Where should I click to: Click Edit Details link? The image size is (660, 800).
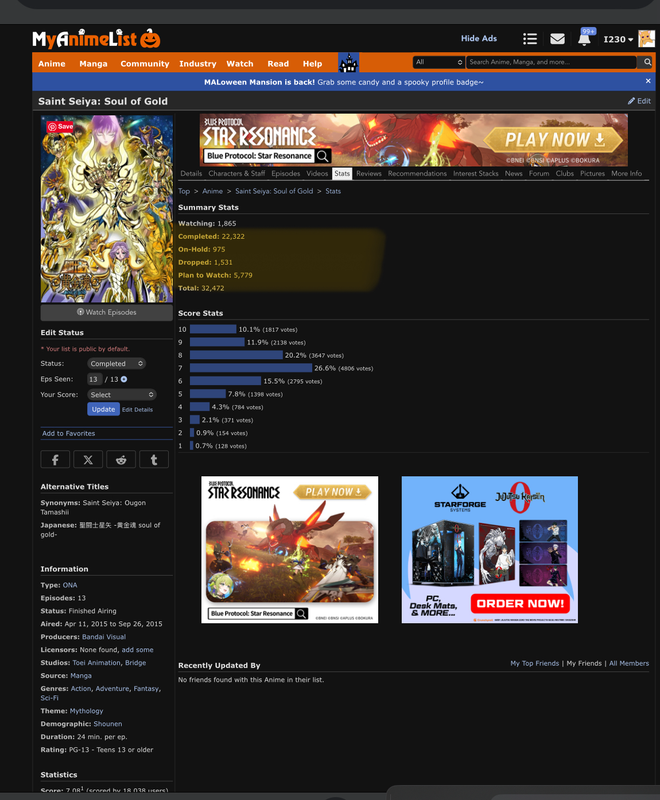click(x=137, y=410)
